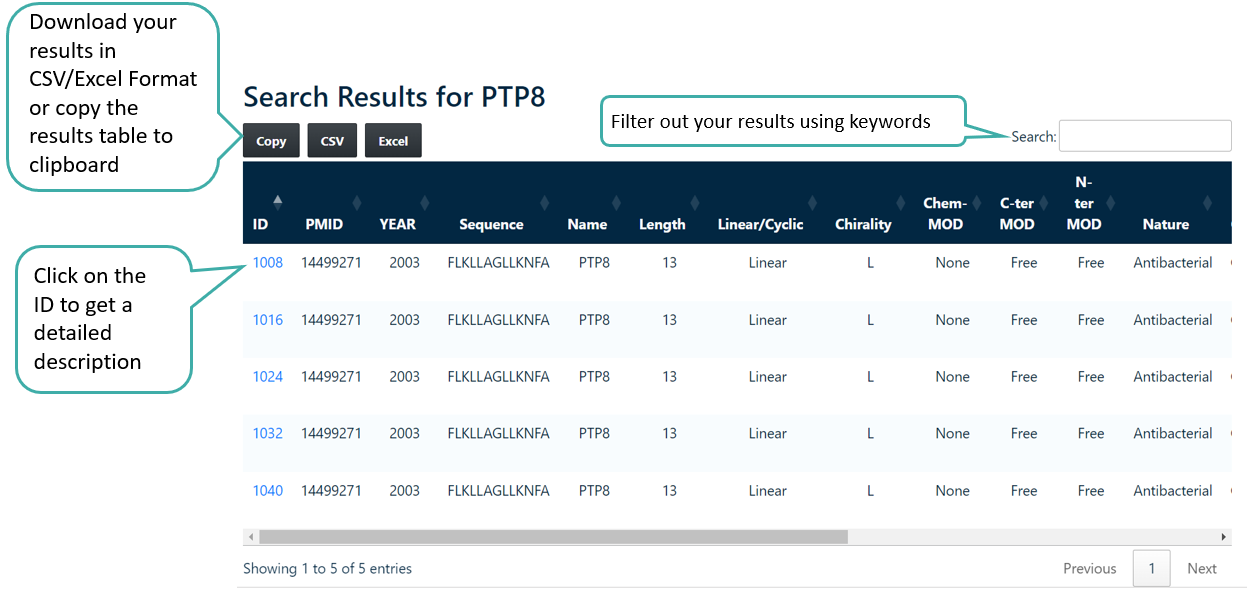Sort table by ID column
Viewport: 1258px width, 598px height.
(261, 224)
